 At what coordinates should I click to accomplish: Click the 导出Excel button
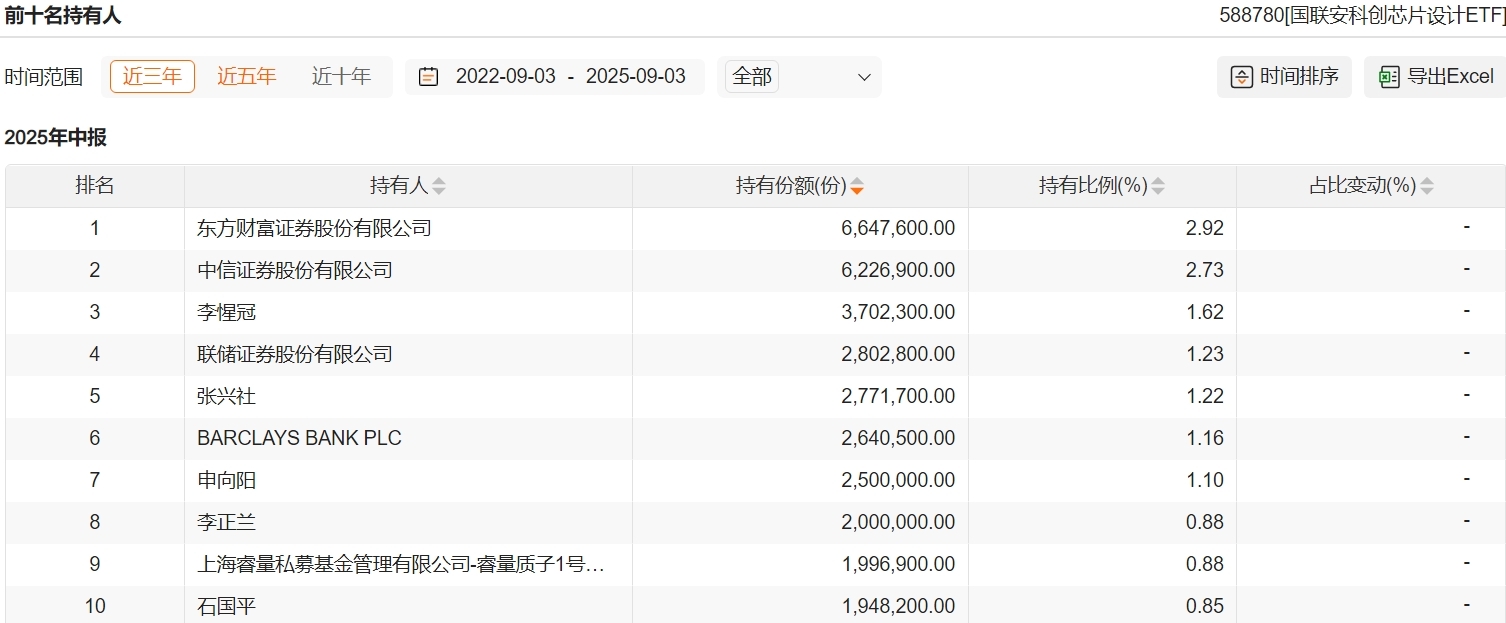coord(1435,77)
